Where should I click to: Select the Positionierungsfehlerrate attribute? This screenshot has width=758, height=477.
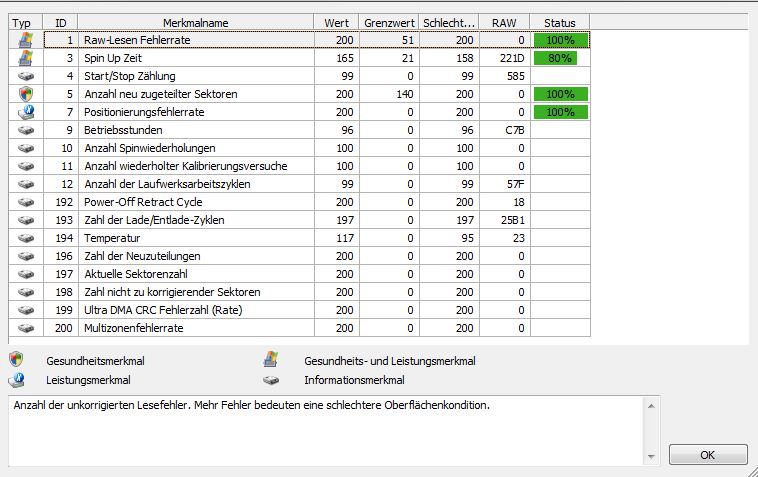(144, 112)
